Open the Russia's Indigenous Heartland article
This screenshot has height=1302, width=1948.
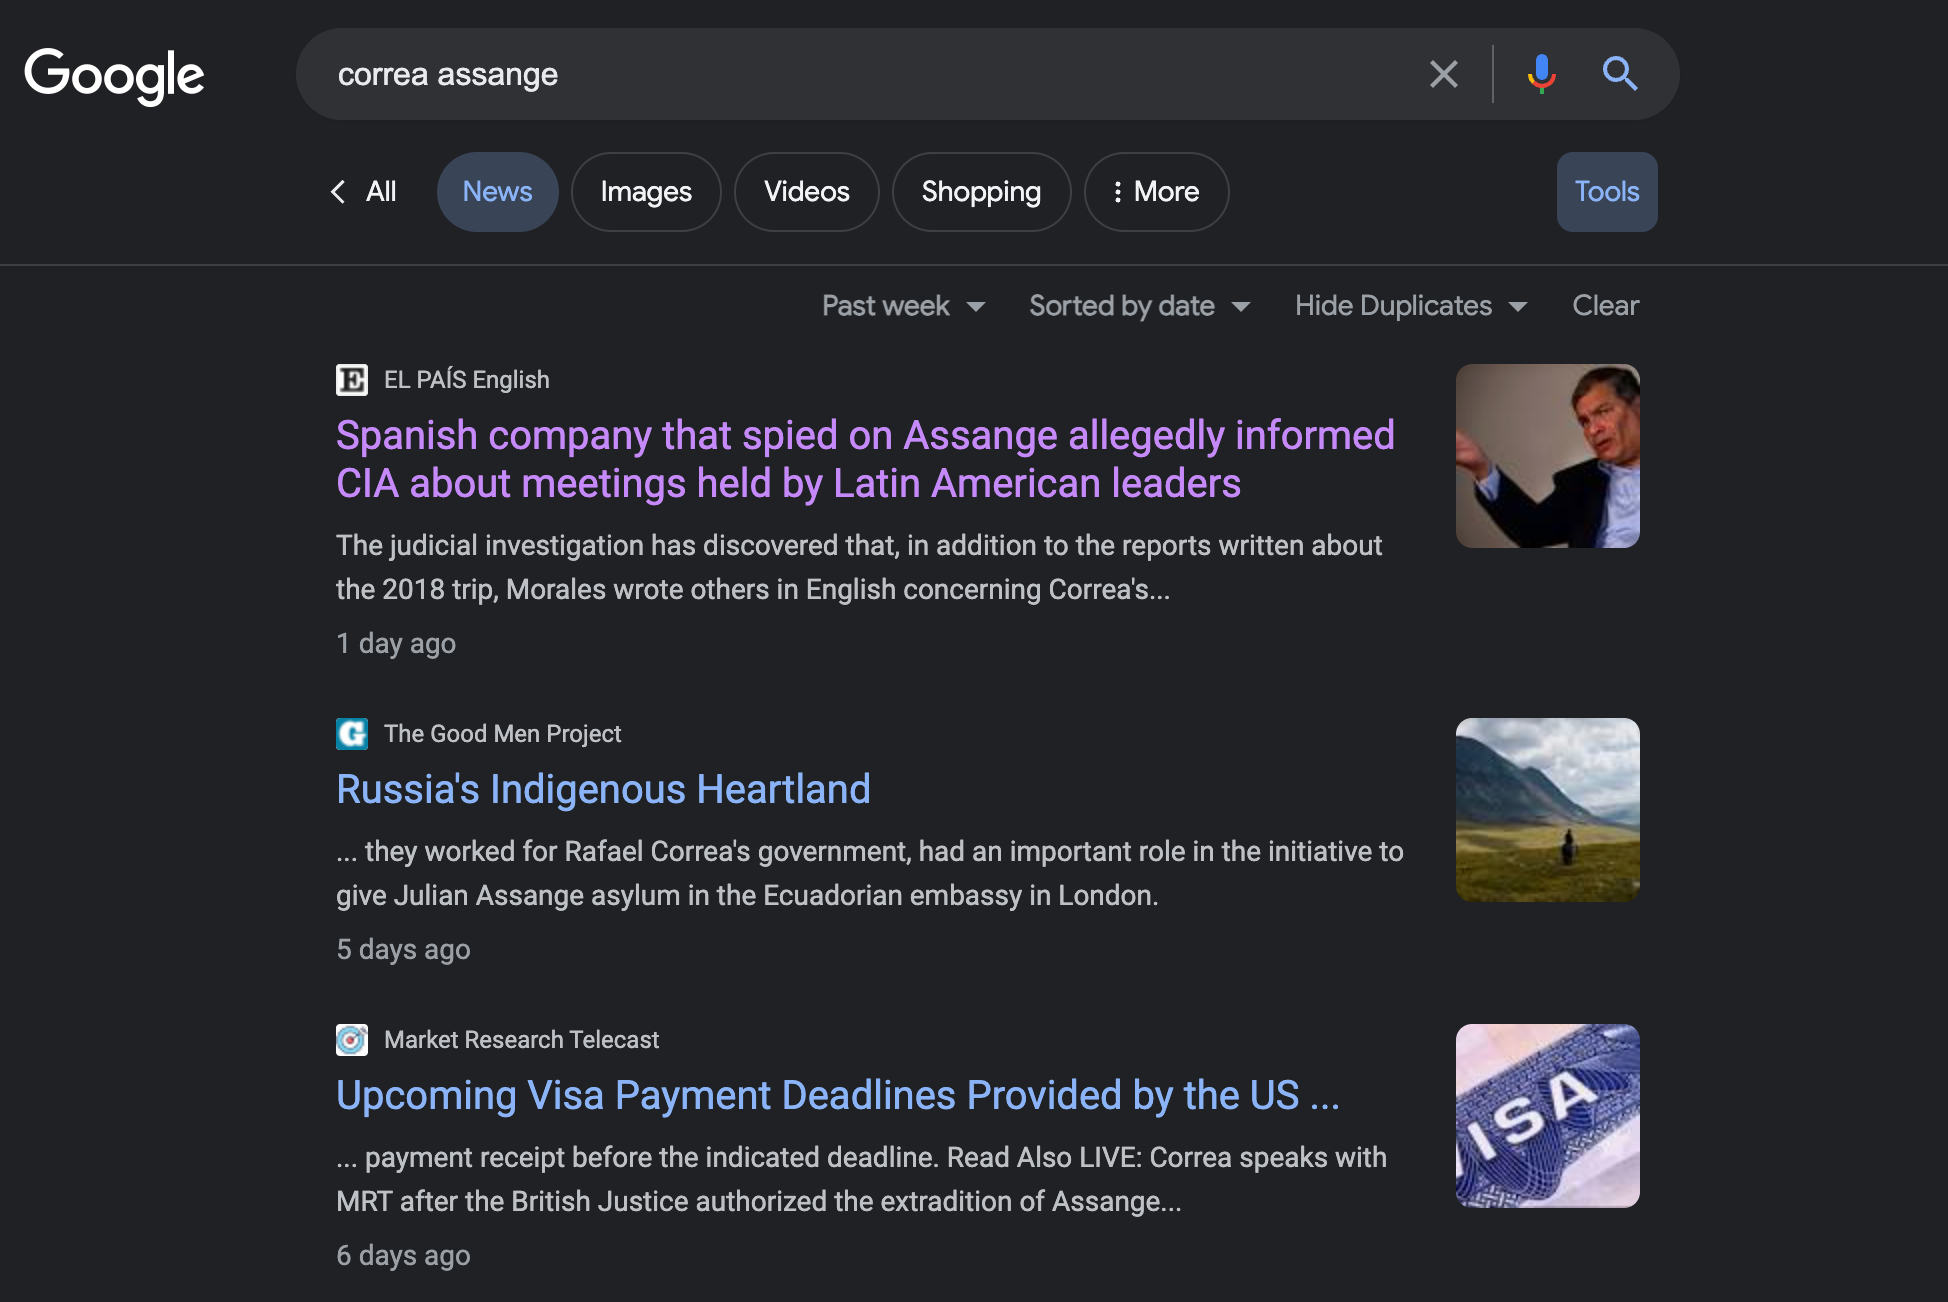click(603, 790)
